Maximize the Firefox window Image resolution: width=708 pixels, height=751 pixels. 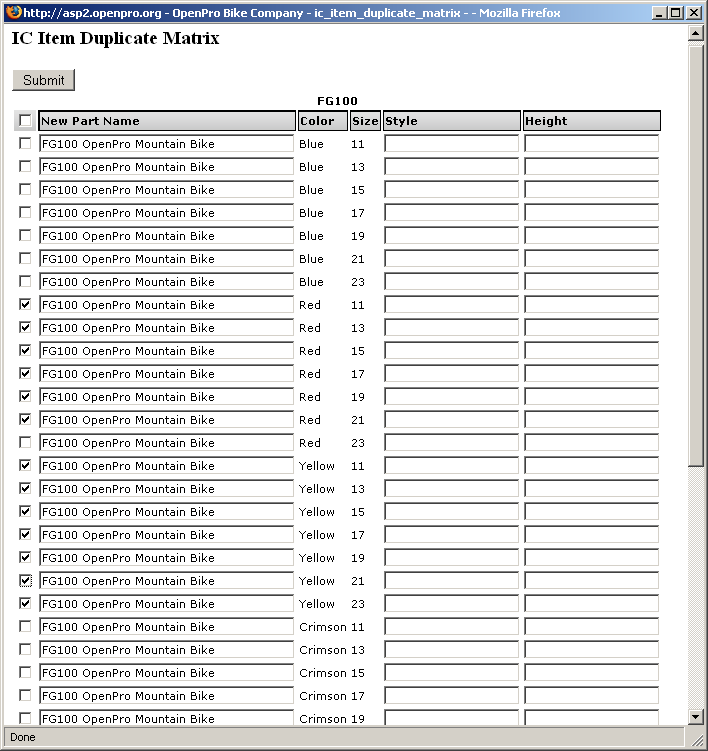(x=676, y=12)
